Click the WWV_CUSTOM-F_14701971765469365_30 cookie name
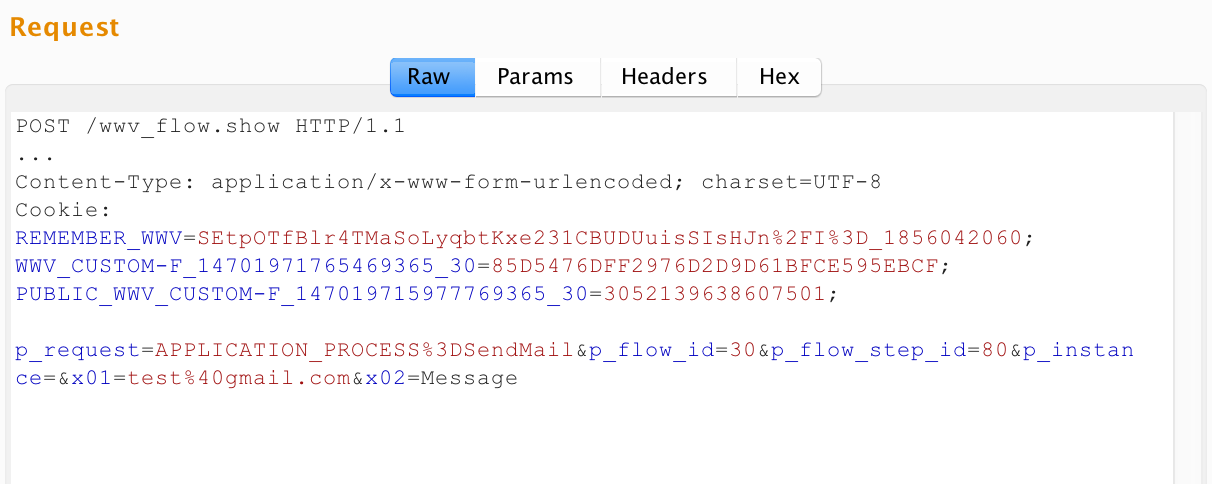The width and height of the screenshot is (1212, 484). click(x=245, y=267)
